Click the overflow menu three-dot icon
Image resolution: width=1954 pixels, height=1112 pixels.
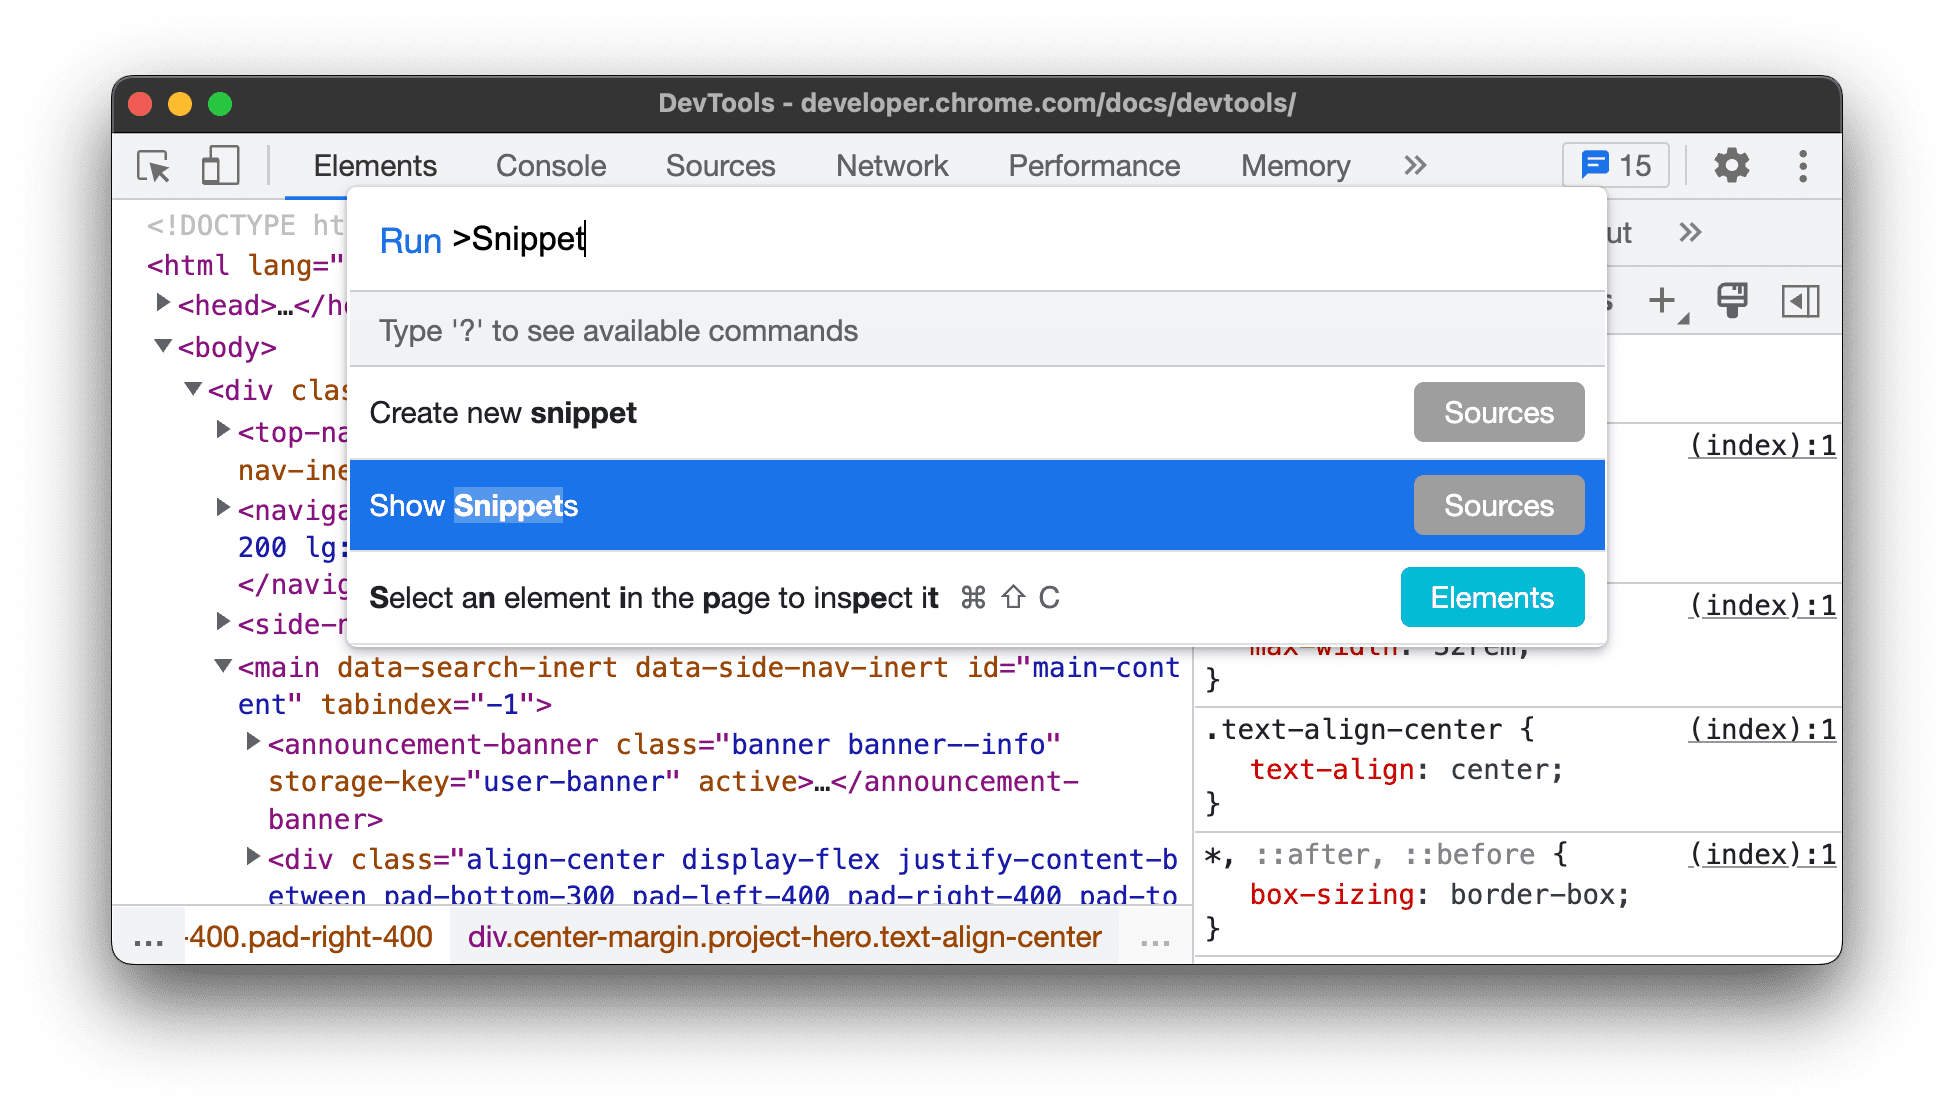click(1809, 166)
